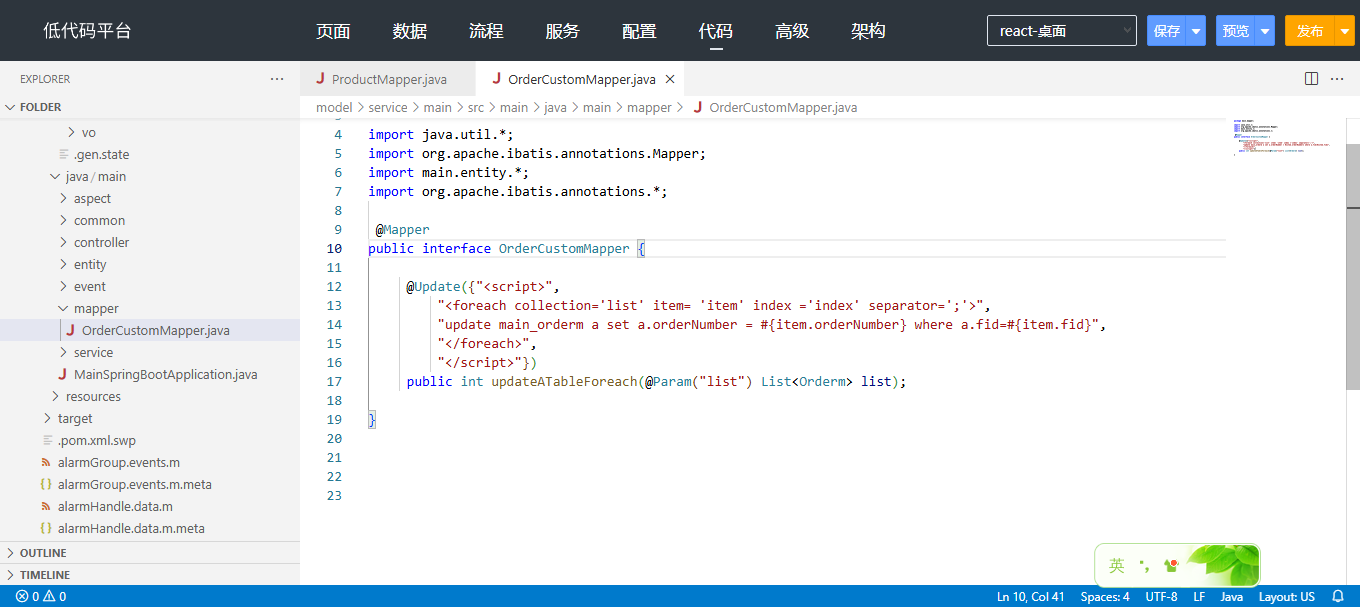Click alarmHandle.data.m.meta braces icon
Image resolution: width=1360 pixels, height=607 pixels.
tap(46, 528)
